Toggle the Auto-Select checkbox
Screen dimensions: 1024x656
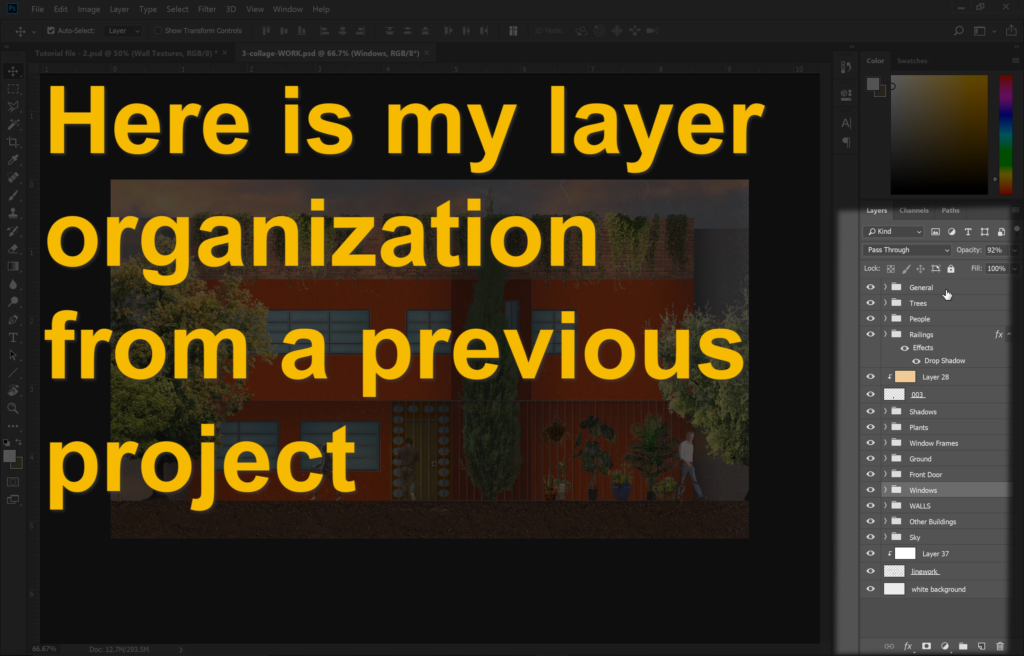point(50,31)
